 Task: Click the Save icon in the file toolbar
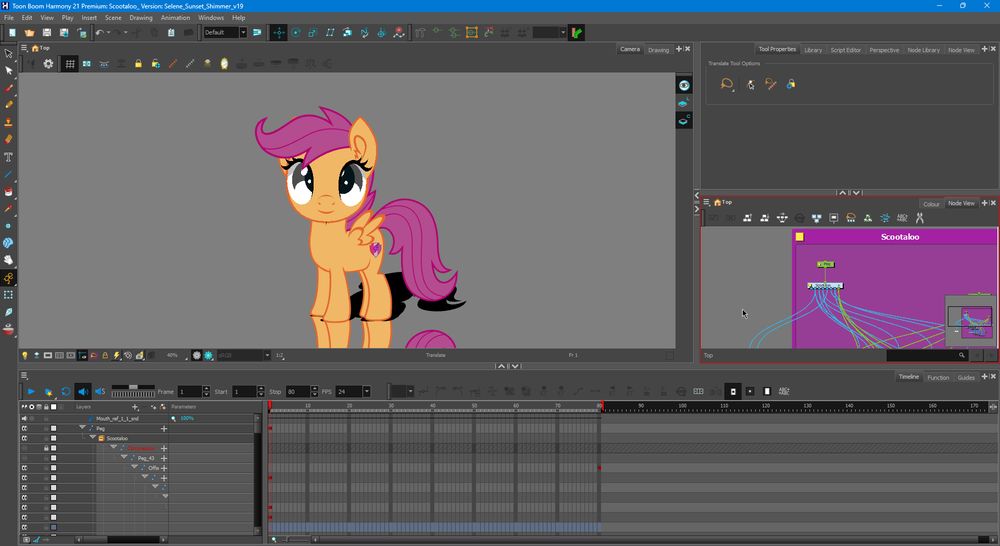(x=45, y=32)
